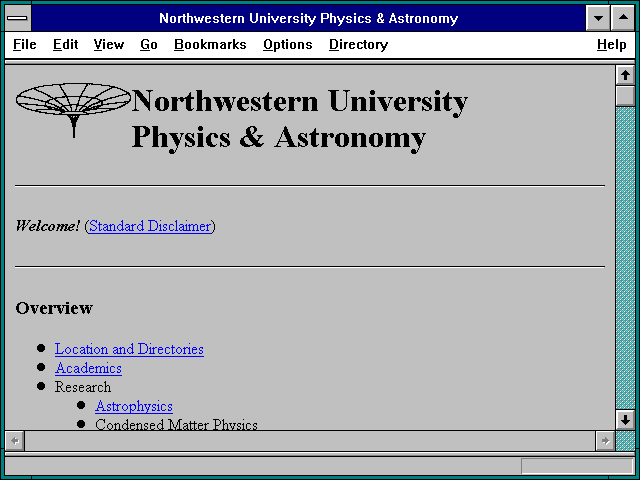Open the File menu

pos(24,44)
